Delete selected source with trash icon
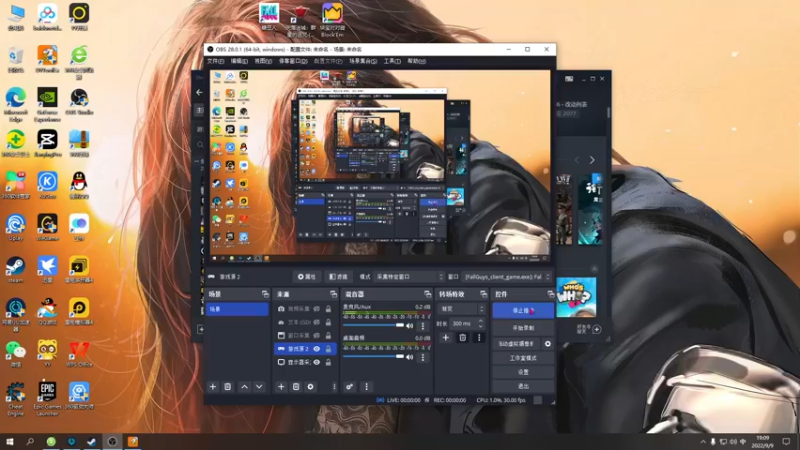The width and height of the screenshot is (800, 450). tap(296, 387)
